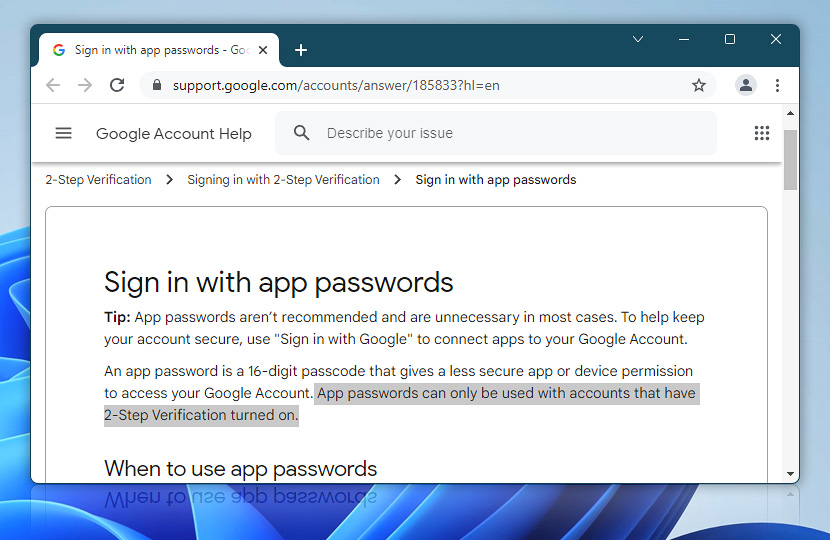The width and height of the screenshot is (830, 540).
Task: Maximize the Chrome window
Action: click(x=730, y=39)
